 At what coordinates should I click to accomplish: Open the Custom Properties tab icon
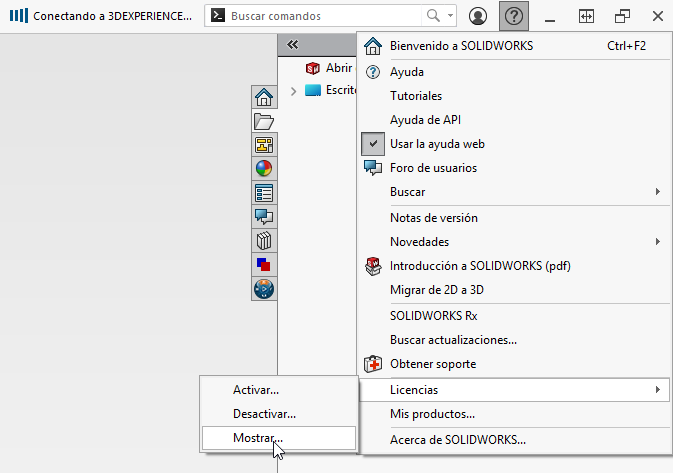(264, 193)
